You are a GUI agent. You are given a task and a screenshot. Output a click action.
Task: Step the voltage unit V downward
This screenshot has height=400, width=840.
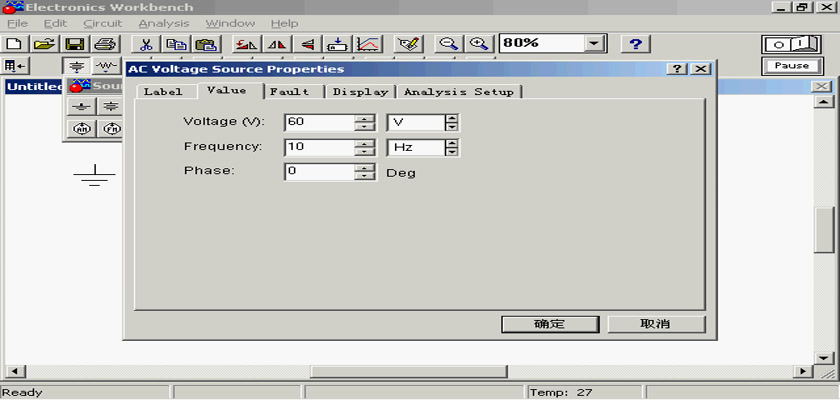click(452, 126)
